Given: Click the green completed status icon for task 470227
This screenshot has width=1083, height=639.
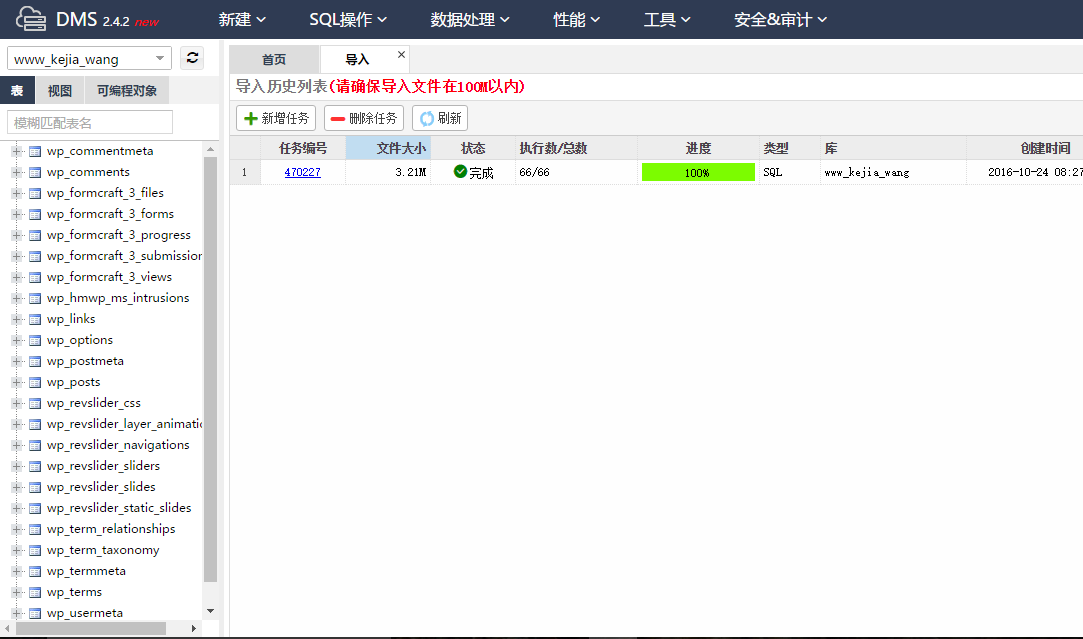Looking at the screenshot, I should [x=459, y=171].
